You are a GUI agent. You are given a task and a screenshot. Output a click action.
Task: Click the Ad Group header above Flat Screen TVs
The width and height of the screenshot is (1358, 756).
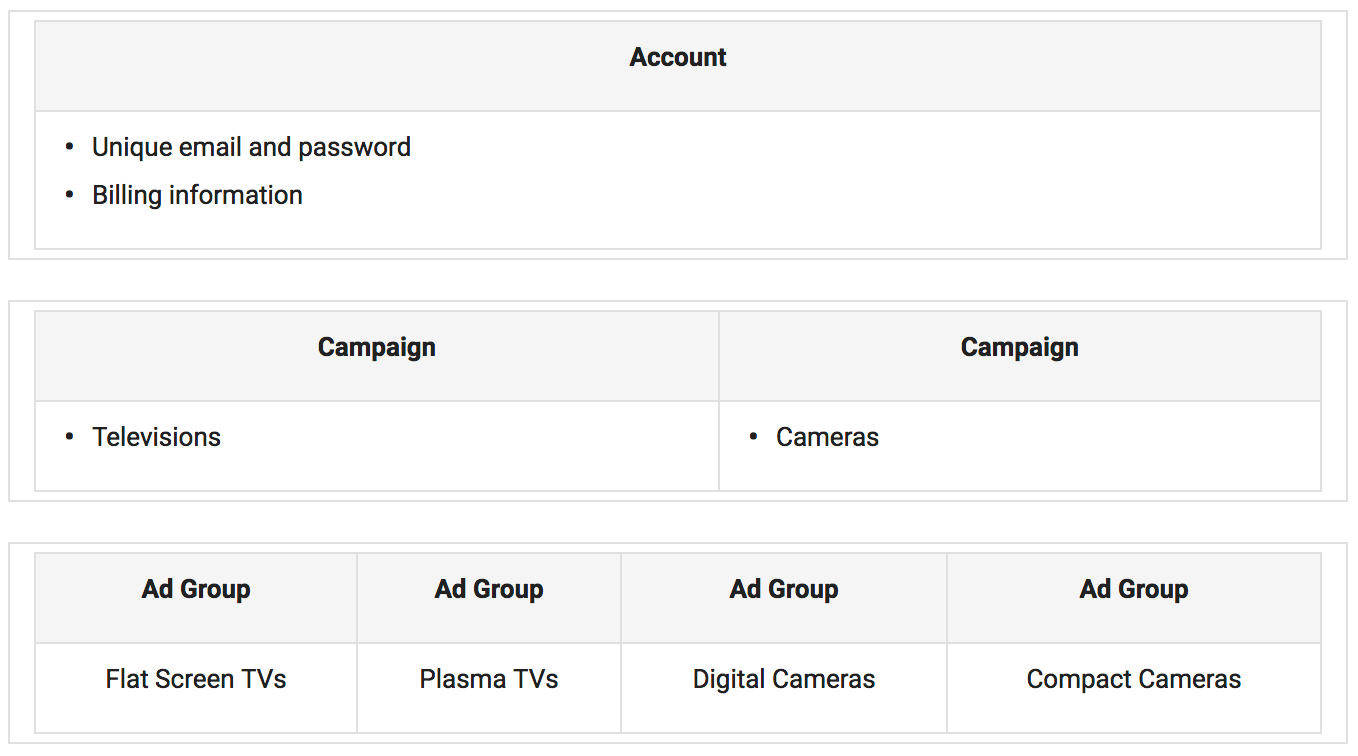(196, 590)
